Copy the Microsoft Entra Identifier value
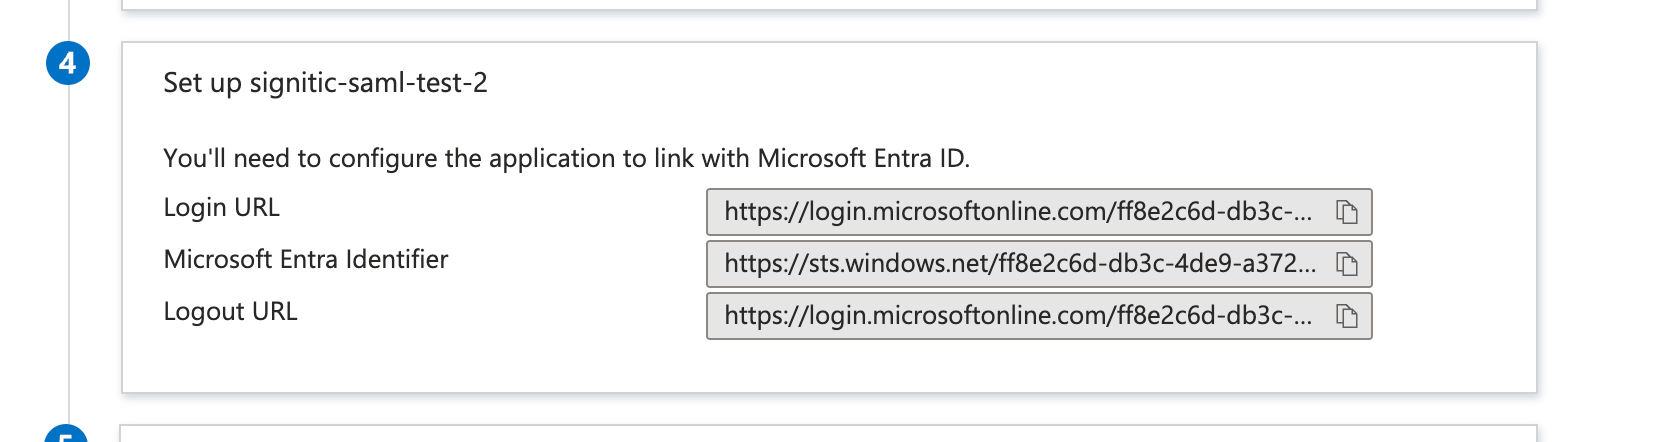This screenshot has height=442, width=1670. pos(1347,264)
